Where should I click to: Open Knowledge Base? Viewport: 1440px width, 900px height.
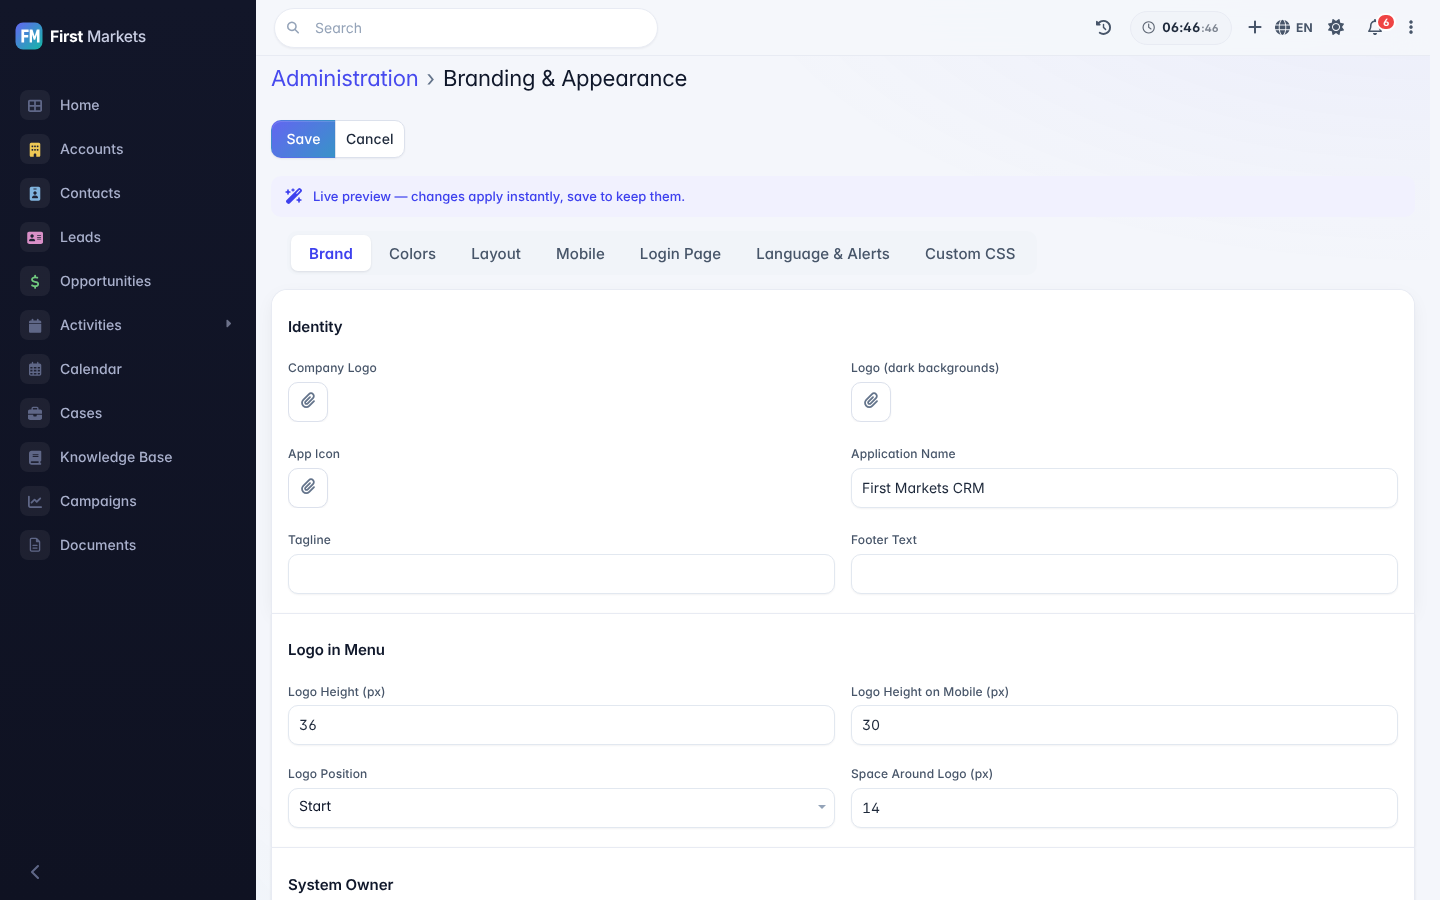coord(128,457)
